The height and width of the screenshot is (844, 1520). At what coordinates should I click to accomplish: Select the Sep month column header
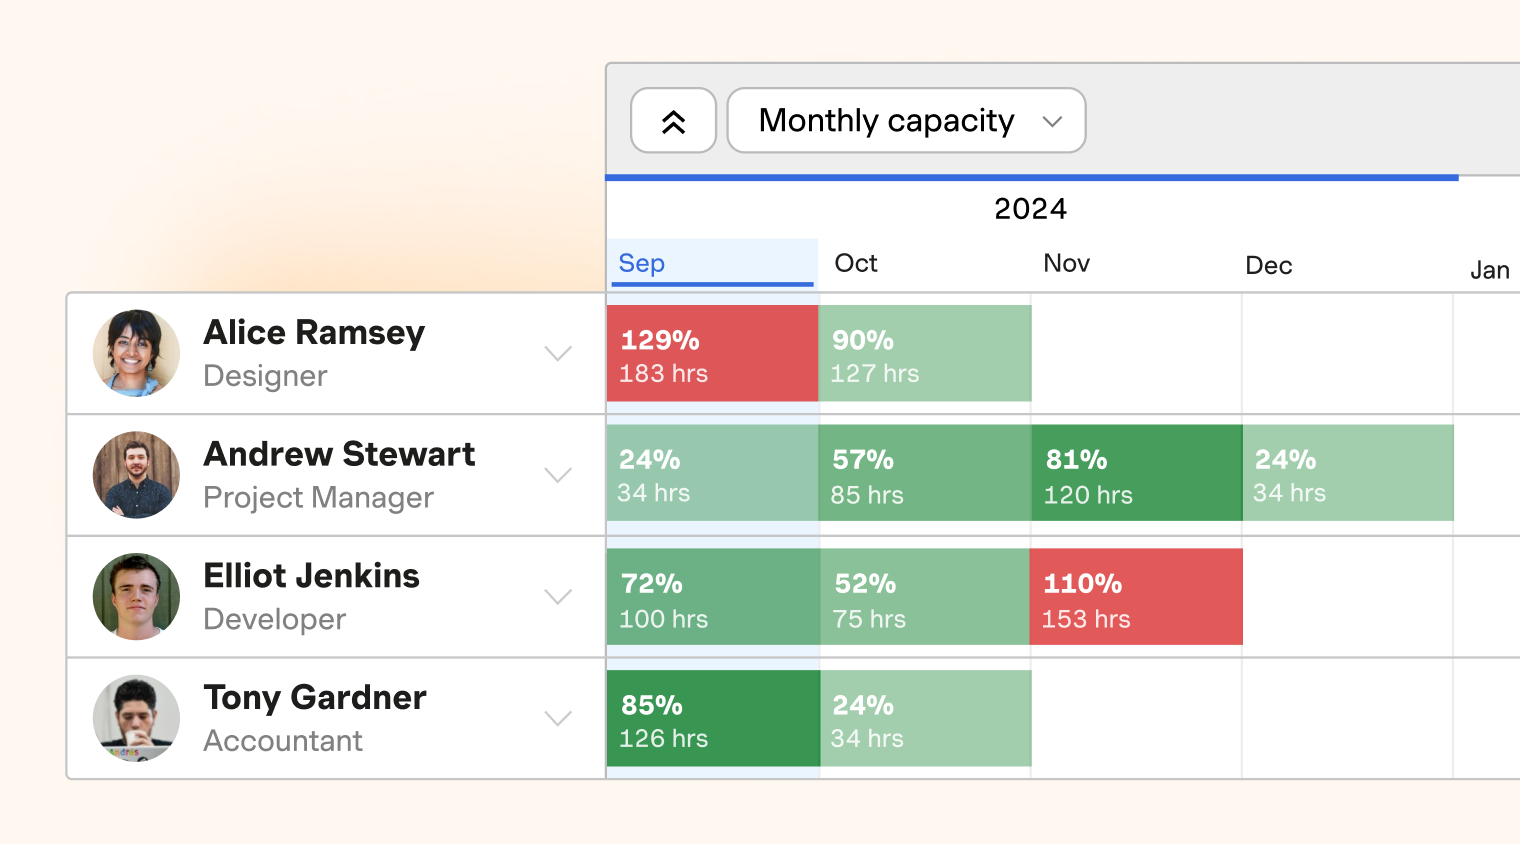point(641,263)
